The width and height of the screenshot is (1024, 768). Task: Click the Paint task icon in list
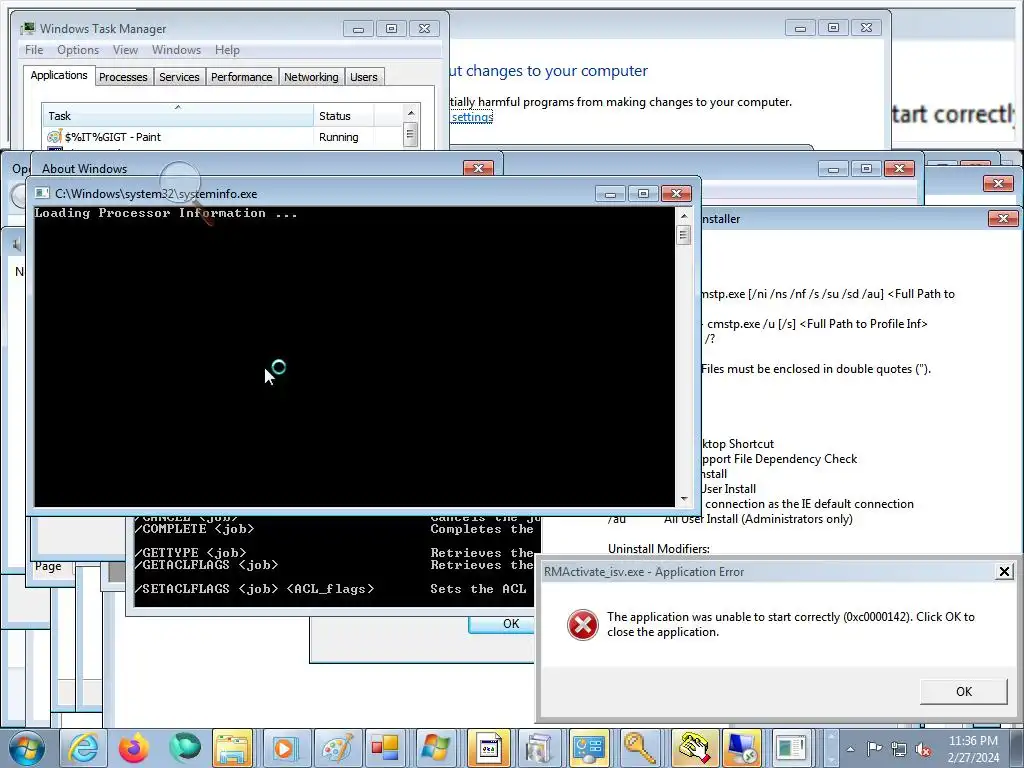click(54, 136)
